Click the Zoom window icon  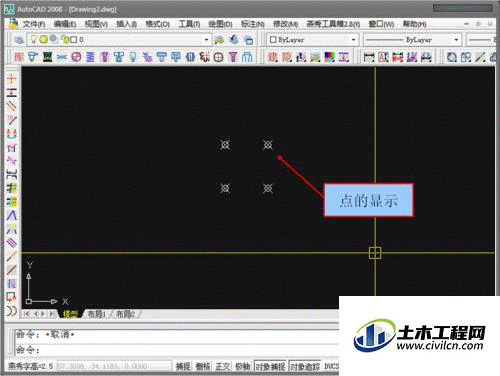point(466,57)
